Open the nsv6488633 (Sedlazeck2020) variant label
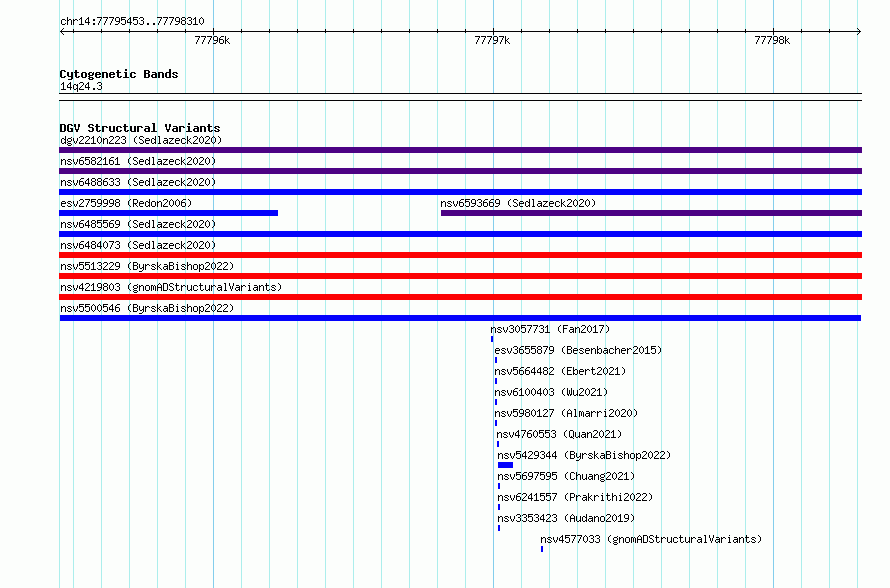The width and height of the screenshot is (890, 588). 138,182
